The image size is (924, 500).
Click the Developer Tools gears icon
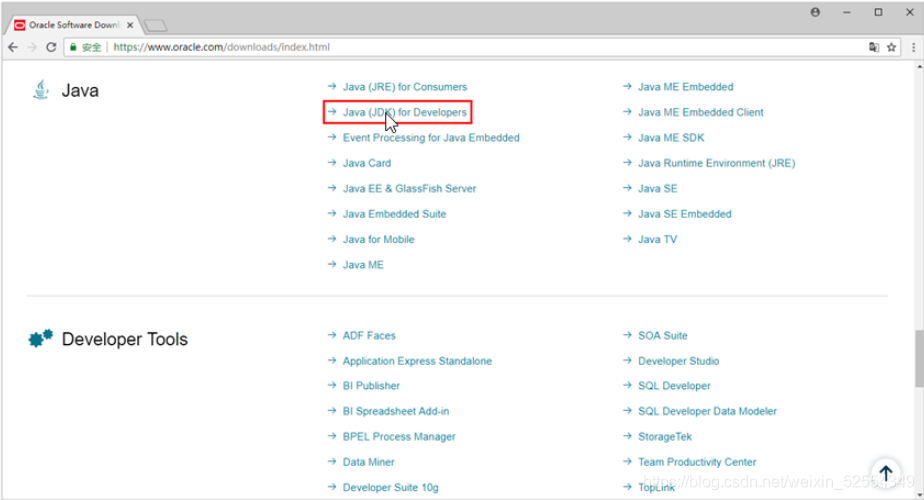[41, 338]
